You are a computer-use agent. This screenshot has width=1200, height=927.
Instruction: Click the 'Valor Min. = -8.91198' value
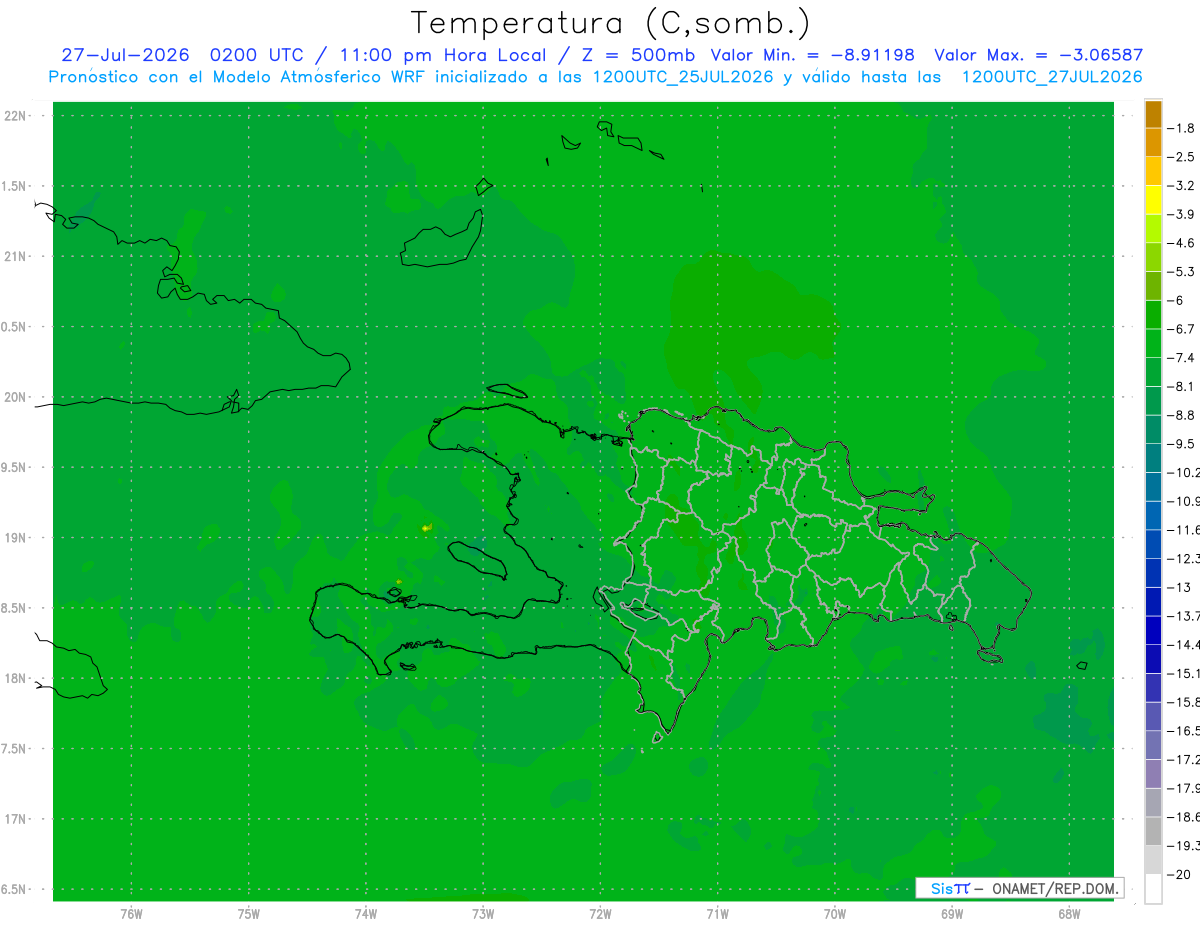click(x=812, y=55)
